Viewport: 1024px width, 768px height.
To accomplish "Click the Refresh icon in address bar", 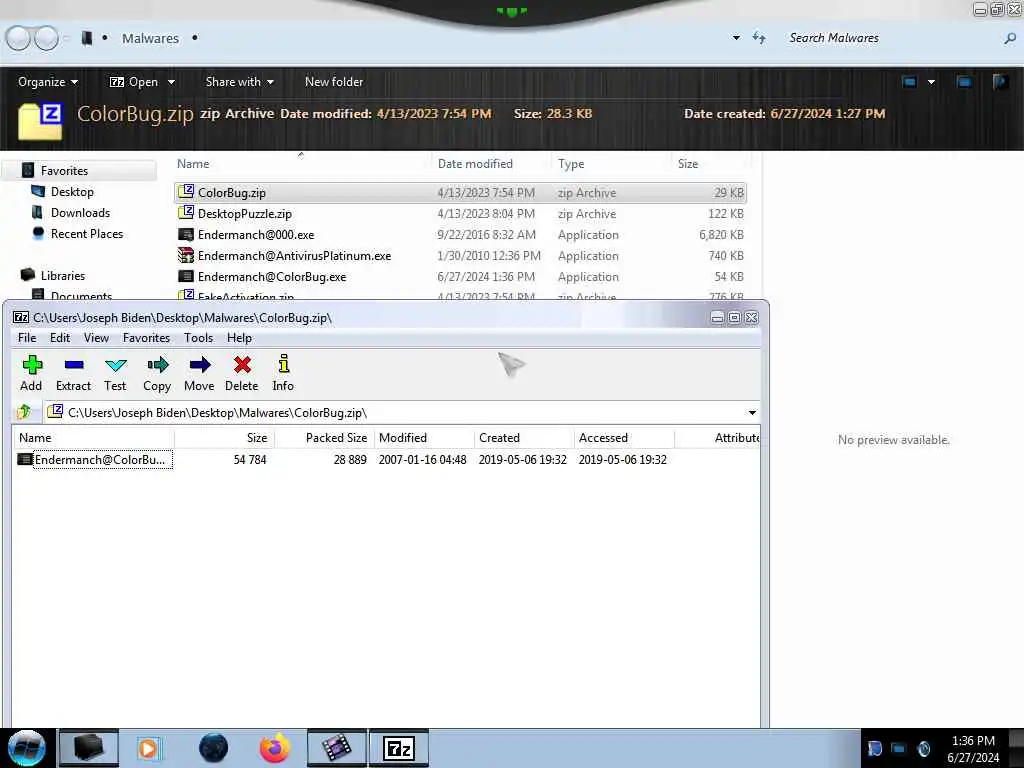I will (759, 38).
